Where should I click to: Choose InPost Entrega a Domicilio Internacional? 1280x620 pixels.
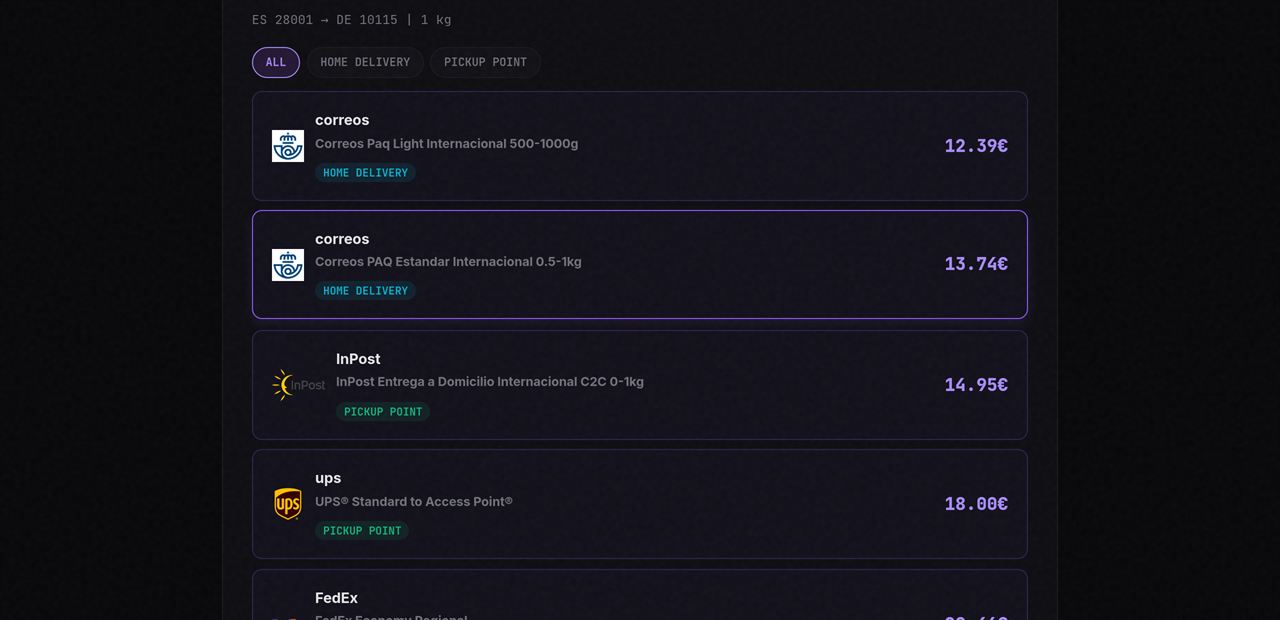pos(640,385)
